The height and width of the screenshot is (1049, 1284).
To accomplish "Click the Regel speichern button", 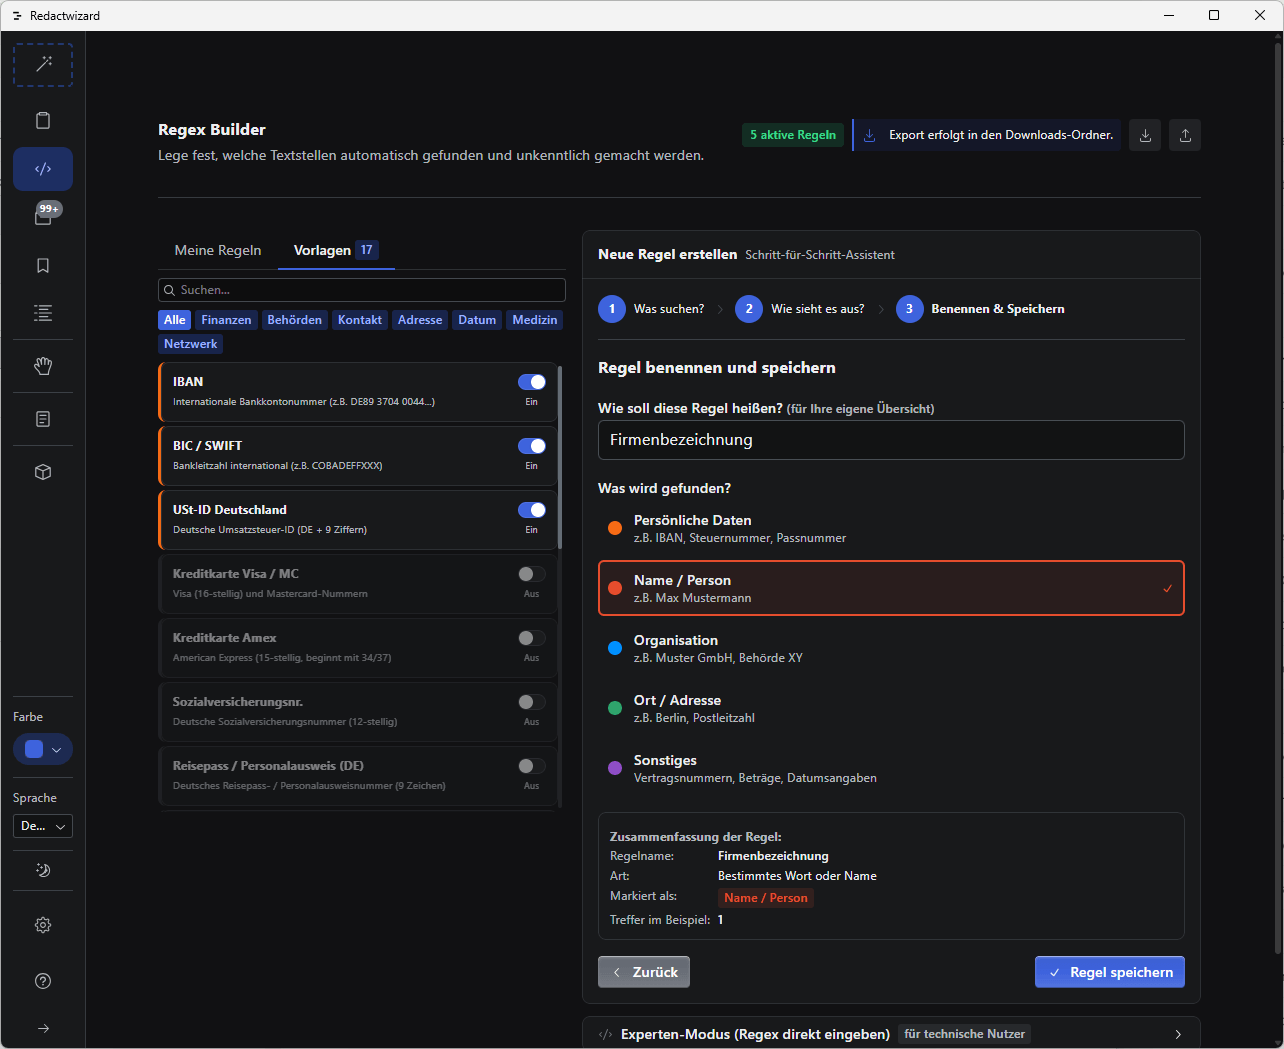I will (1110, 972).
